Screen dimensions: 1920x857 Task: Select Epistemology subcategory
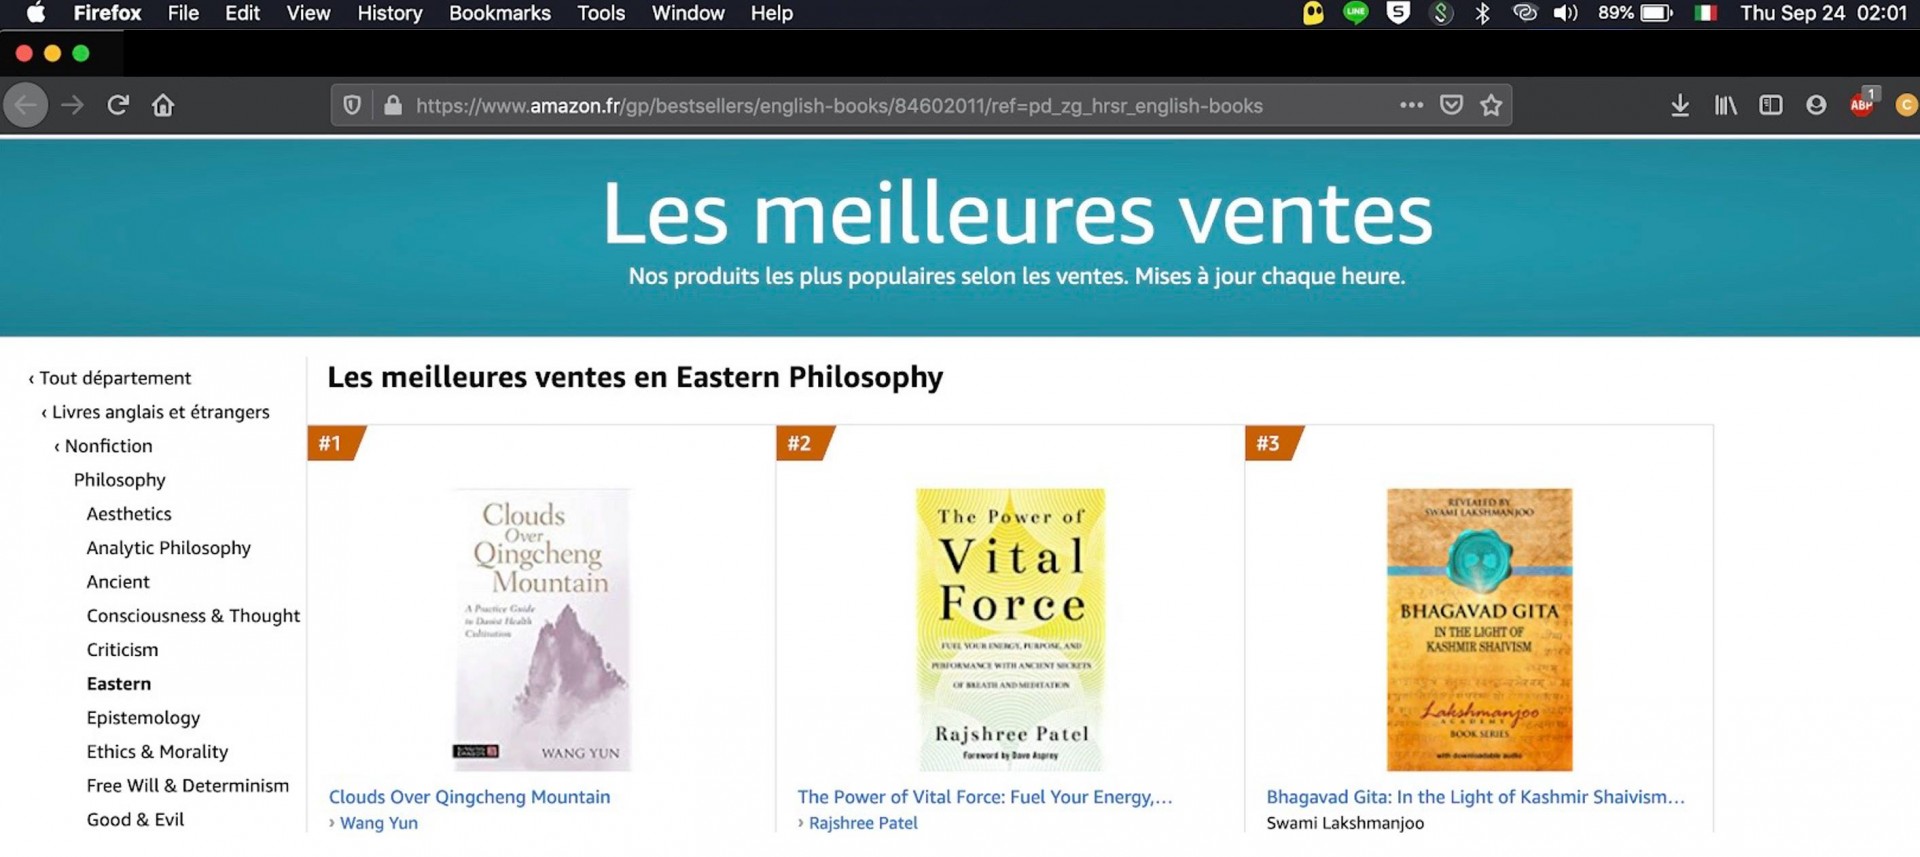[x=143, y=718]
